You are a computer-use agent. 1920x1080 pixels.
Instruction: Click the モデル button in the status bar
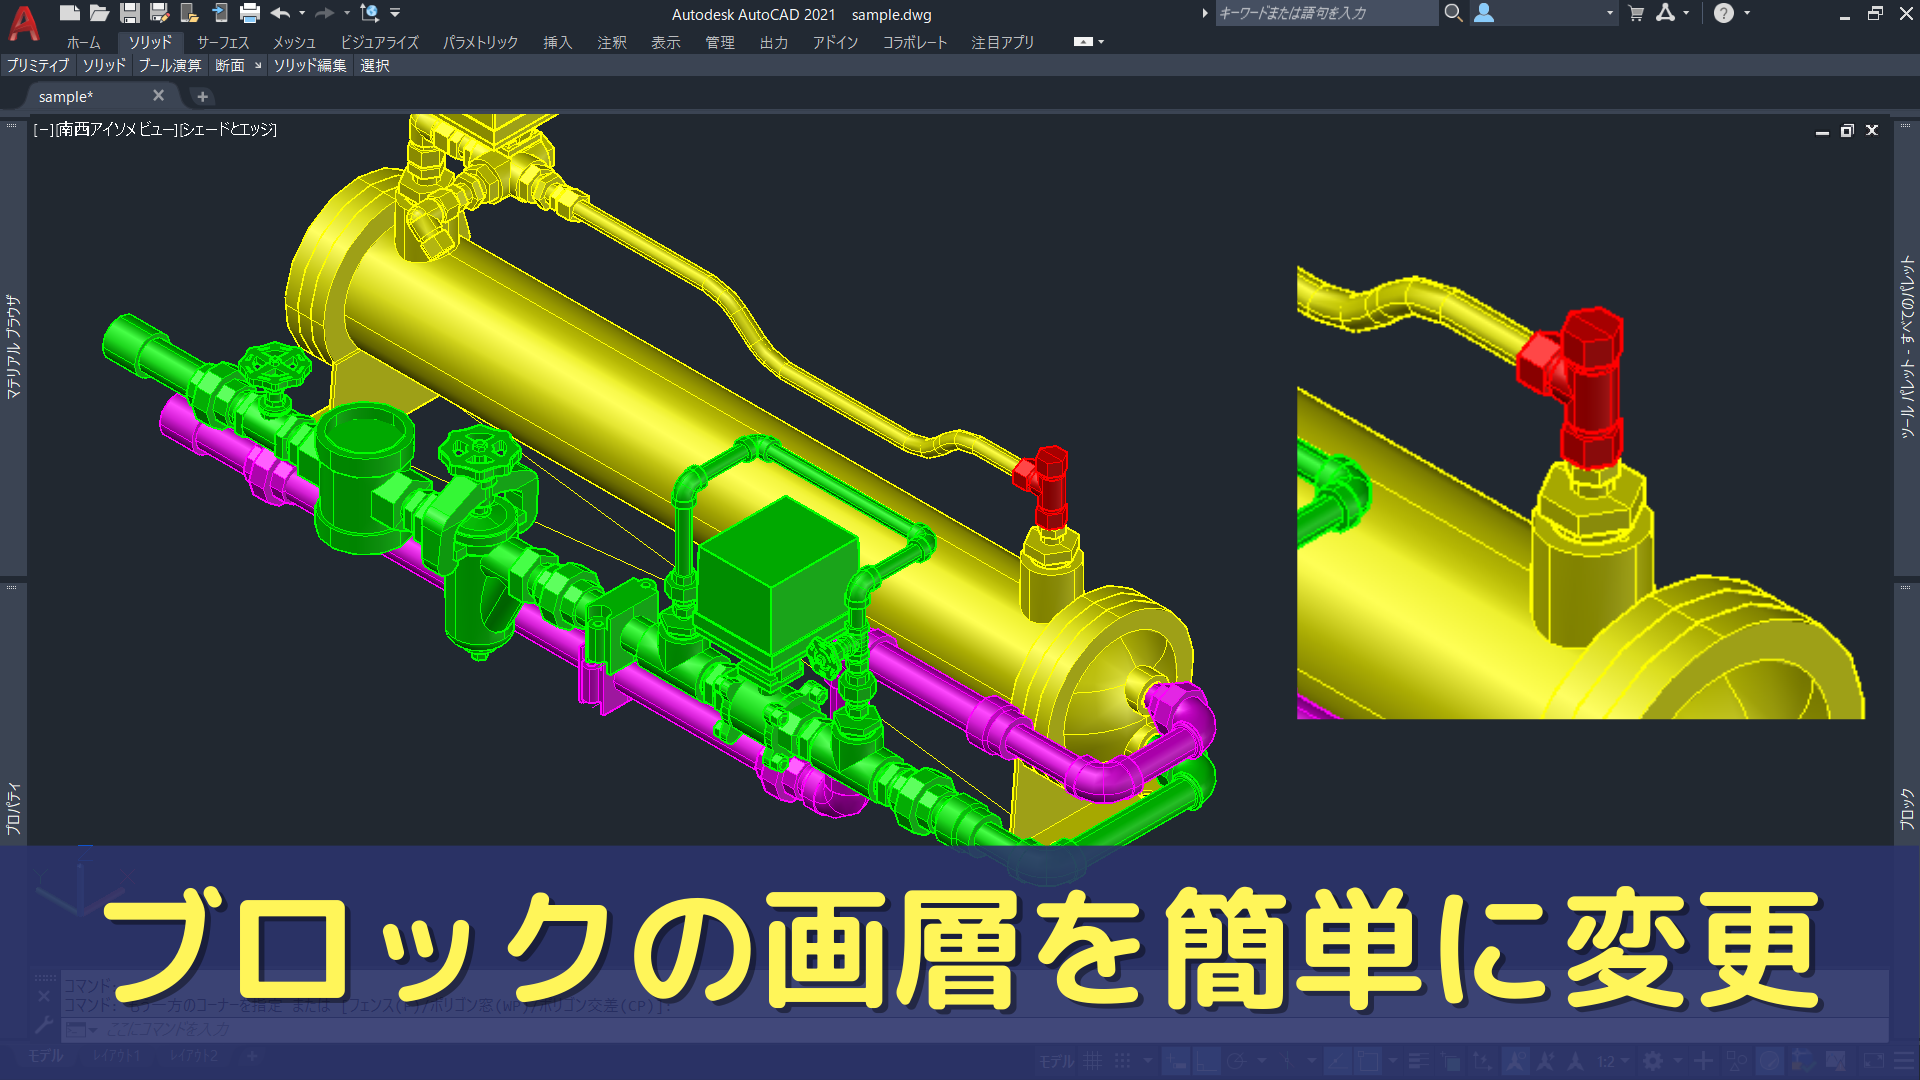[1055, 1061]
